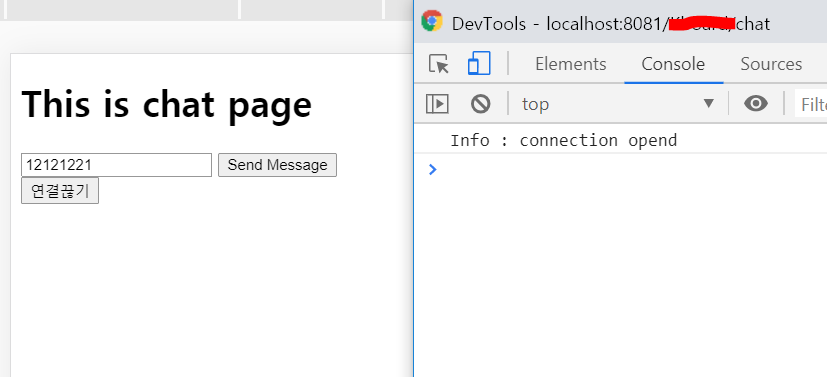Clear console with the ban icon
Image resolution: width=827 pixels, height=377 pixels.
coord(480,104)
